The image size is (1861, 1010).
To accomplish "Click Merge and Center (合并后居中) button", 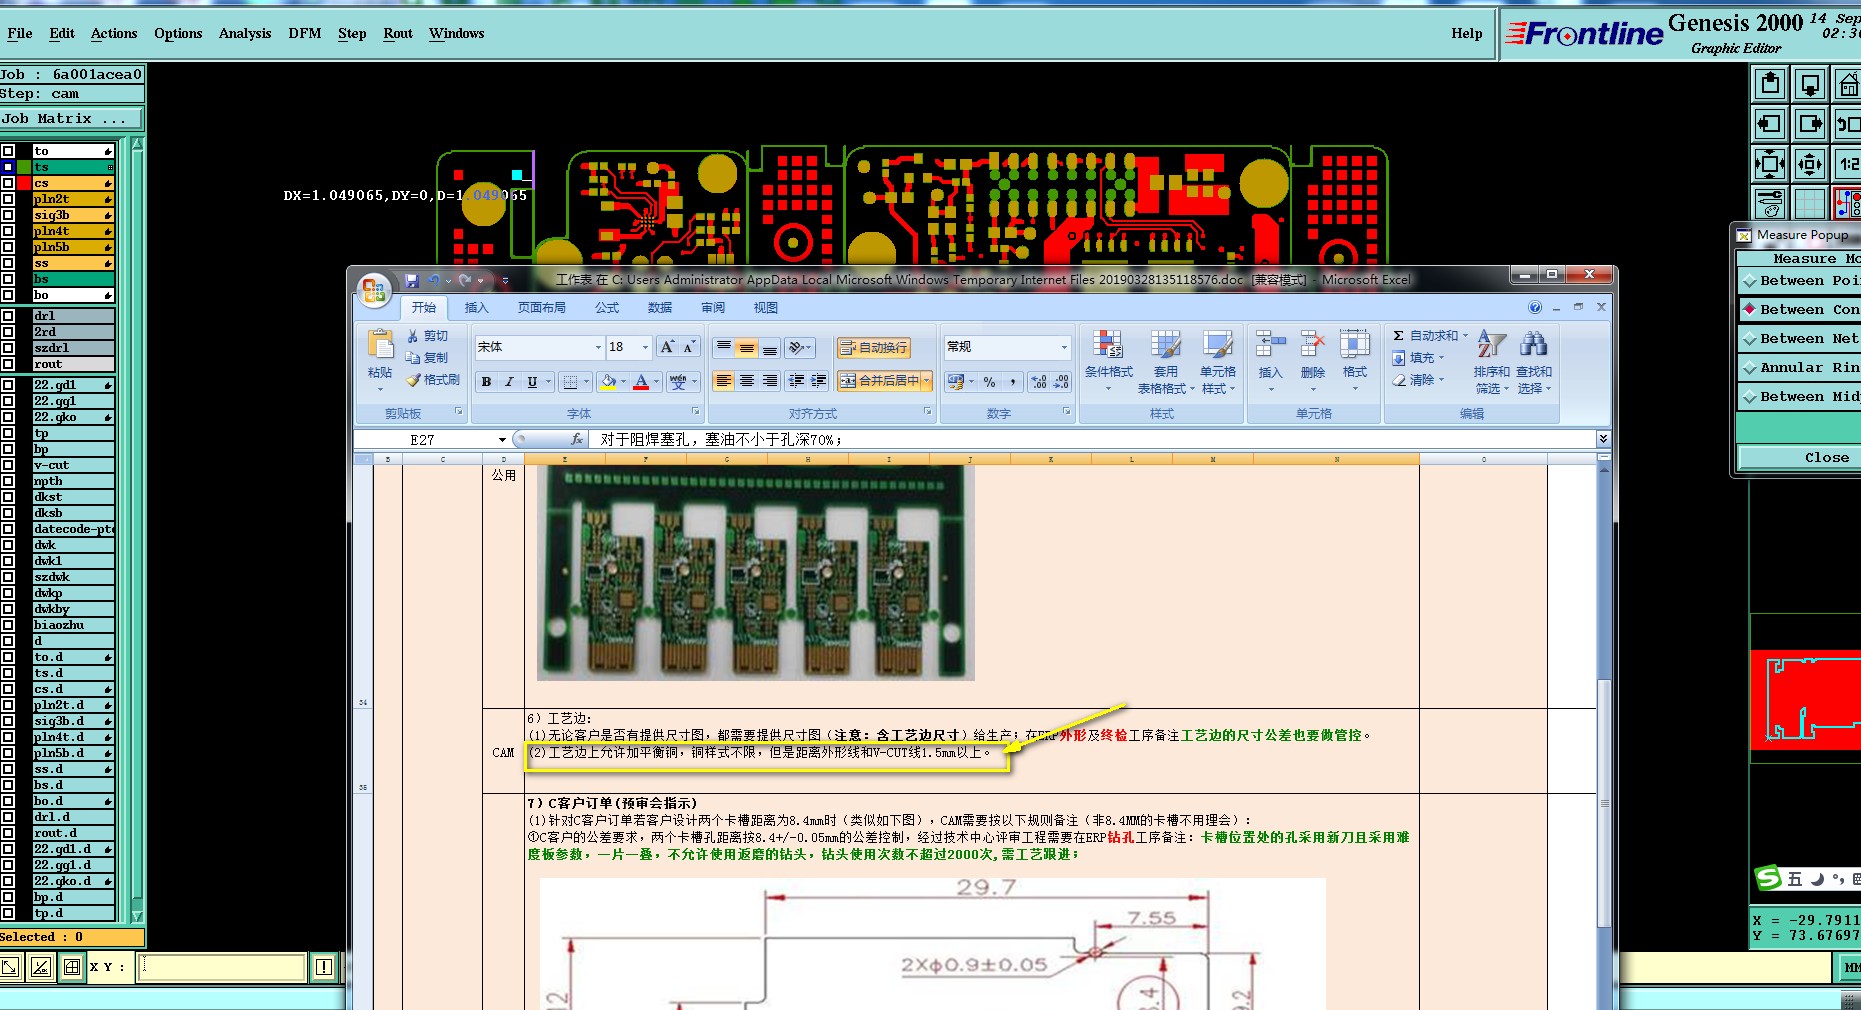I will 878,381.
